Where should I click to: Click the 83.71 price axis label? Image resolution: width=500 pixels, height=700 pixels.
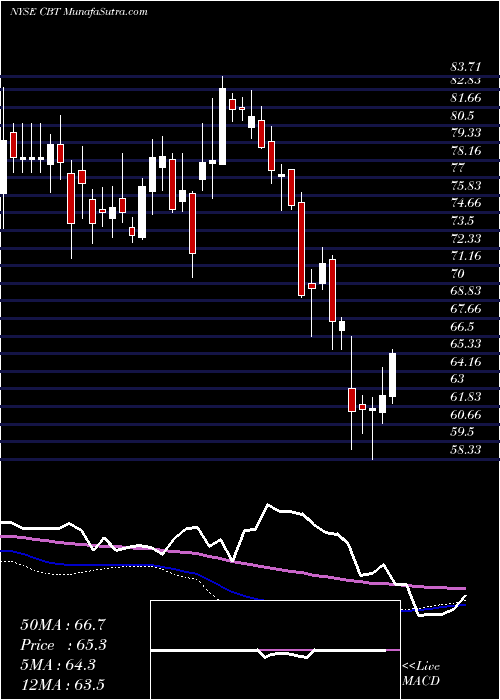tap(466, 67)
